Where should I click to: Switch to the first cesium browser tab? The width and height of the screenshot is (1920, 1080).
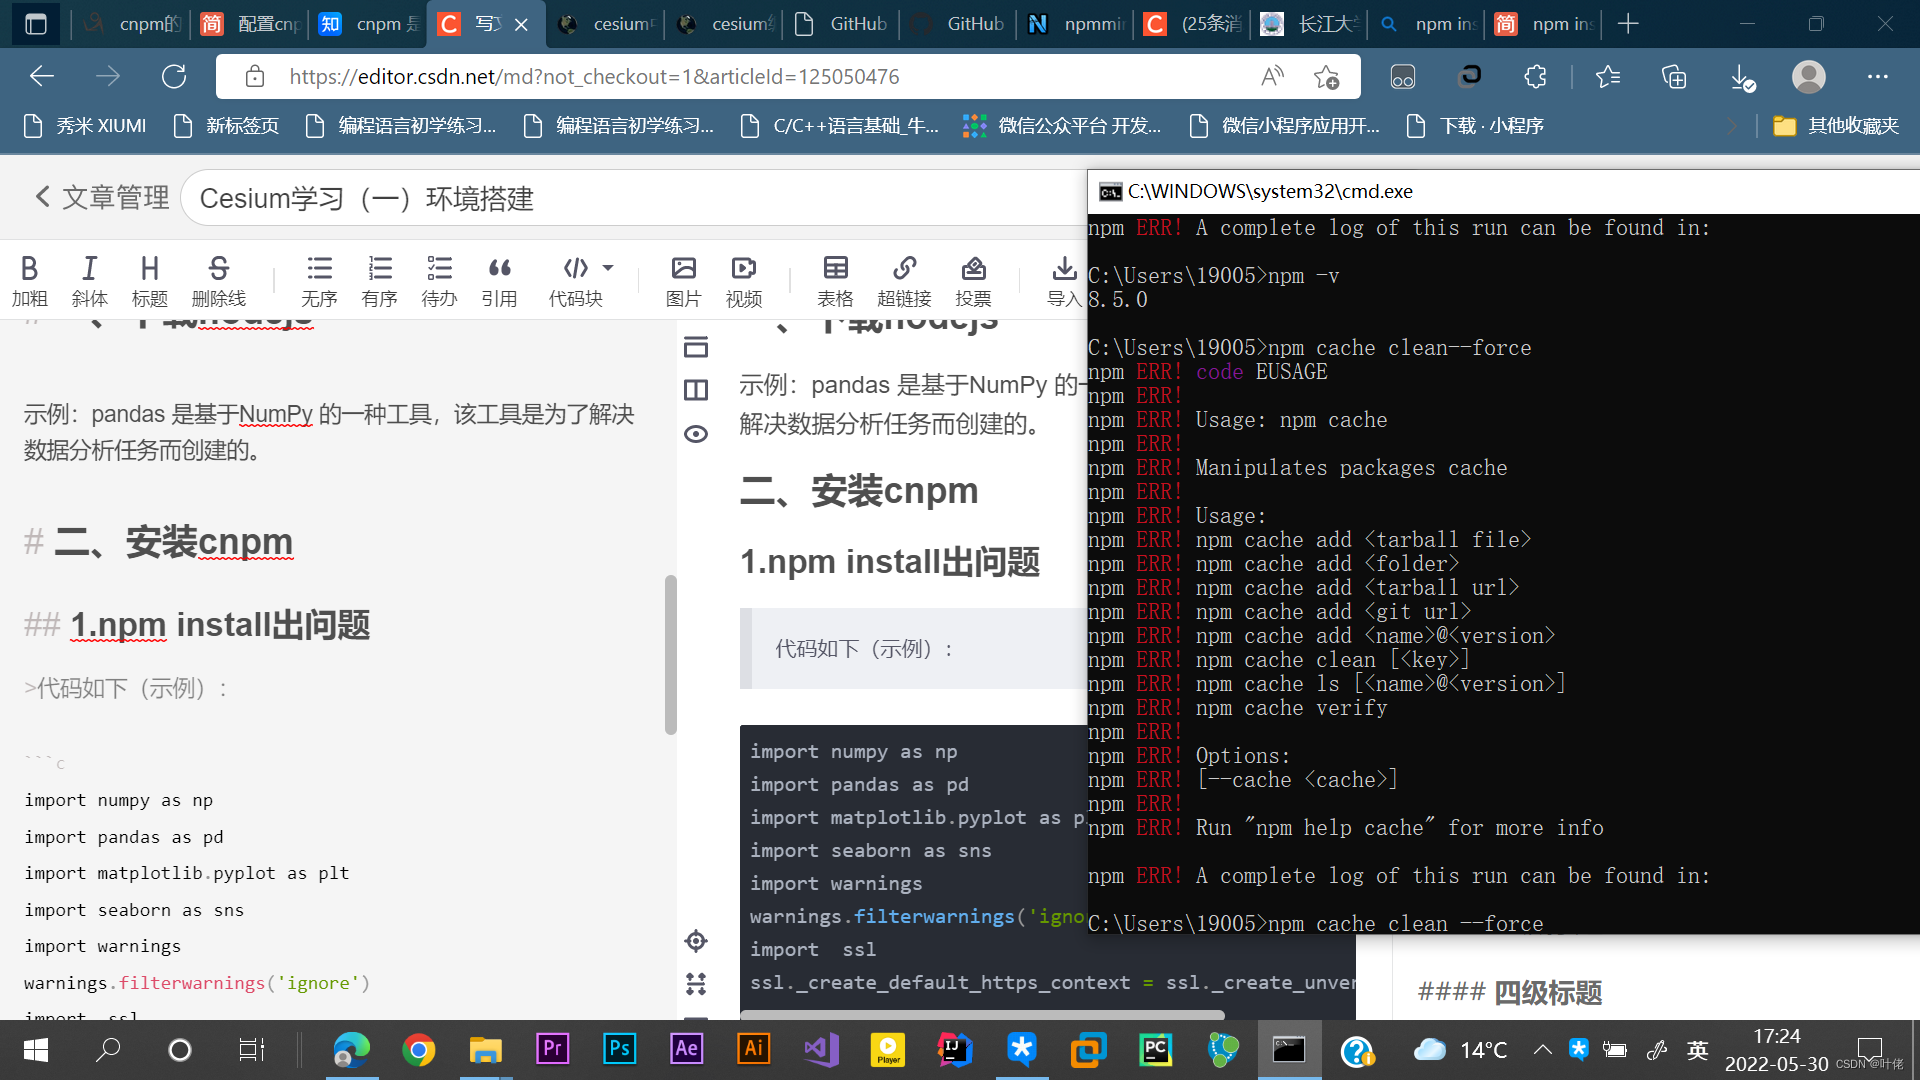click(607, 24)
